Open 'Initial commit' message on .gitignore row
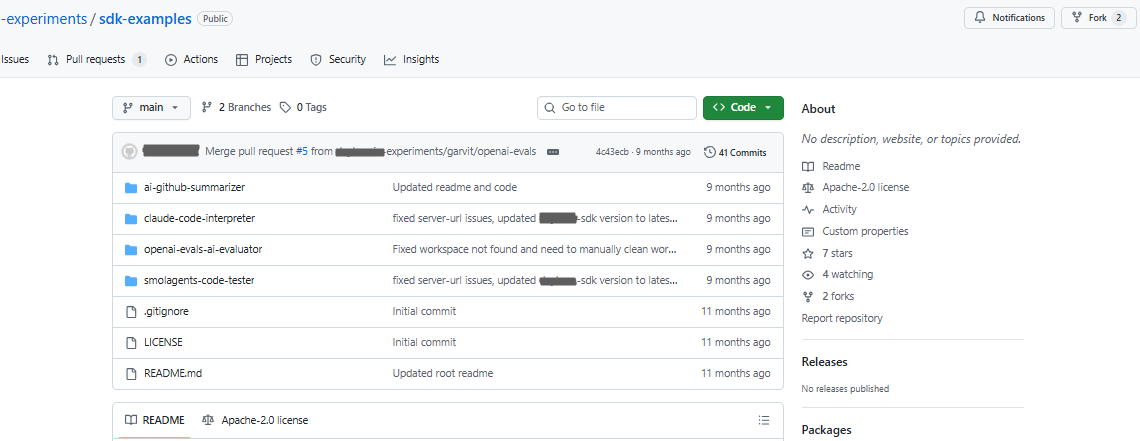 (x=424, y=311)
